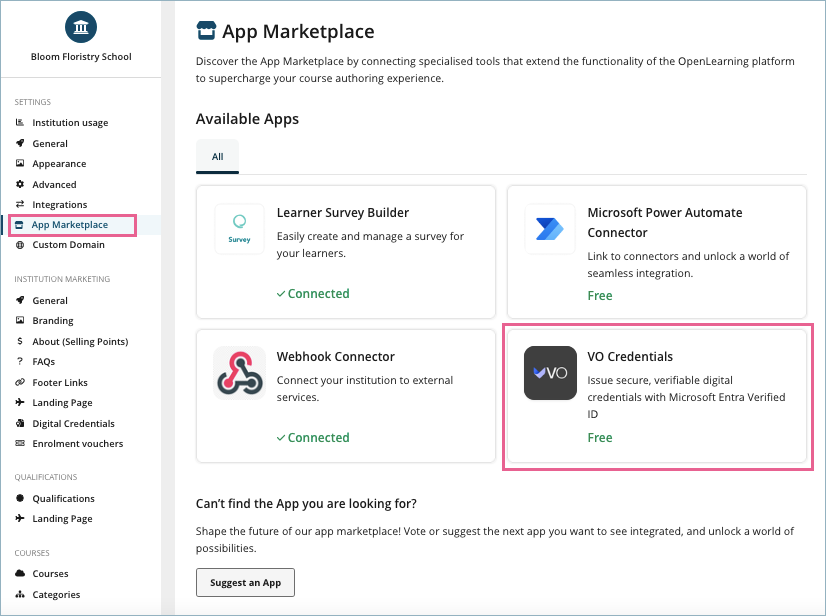826x616 pixels.
Task: Click Free label on Microsoft Power Automate card
Action: click(600, 296)
